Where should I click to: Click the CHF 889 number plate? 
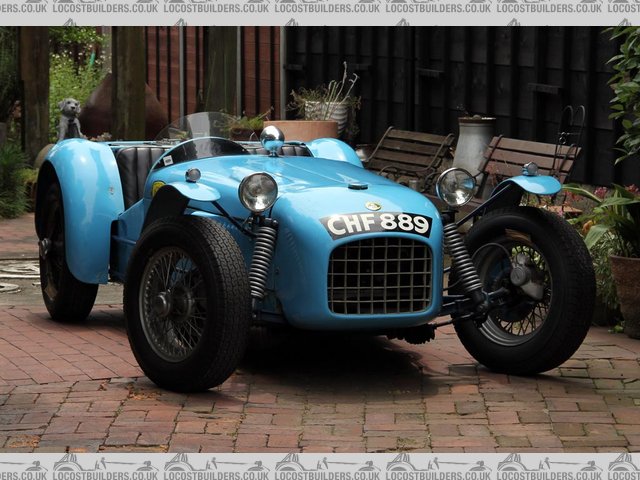tap(378, 224)
